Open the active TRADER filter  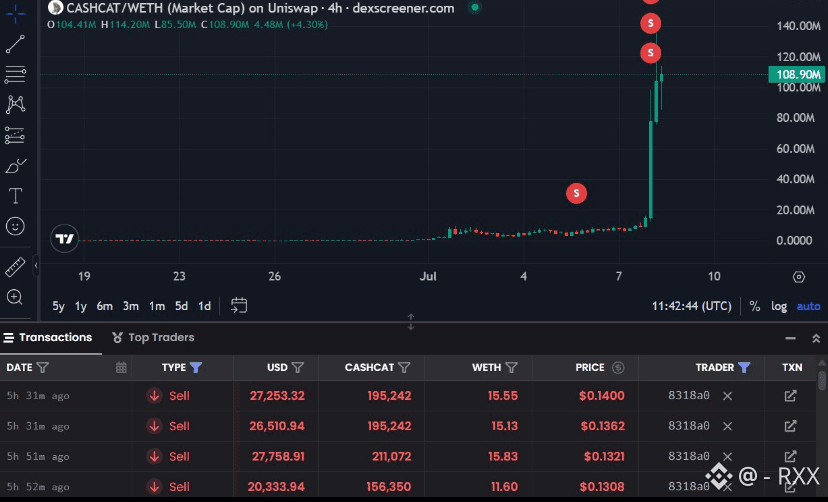(744, 367)
